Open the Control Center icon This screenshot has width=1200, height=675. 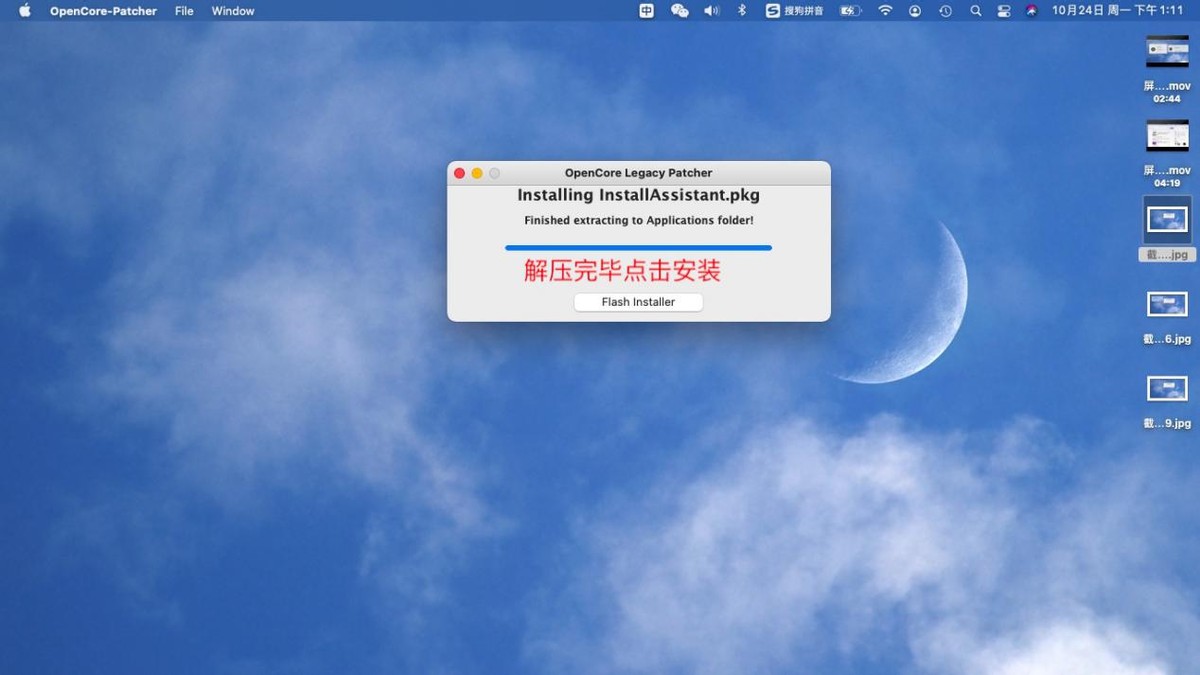[x=1004, y=10]
